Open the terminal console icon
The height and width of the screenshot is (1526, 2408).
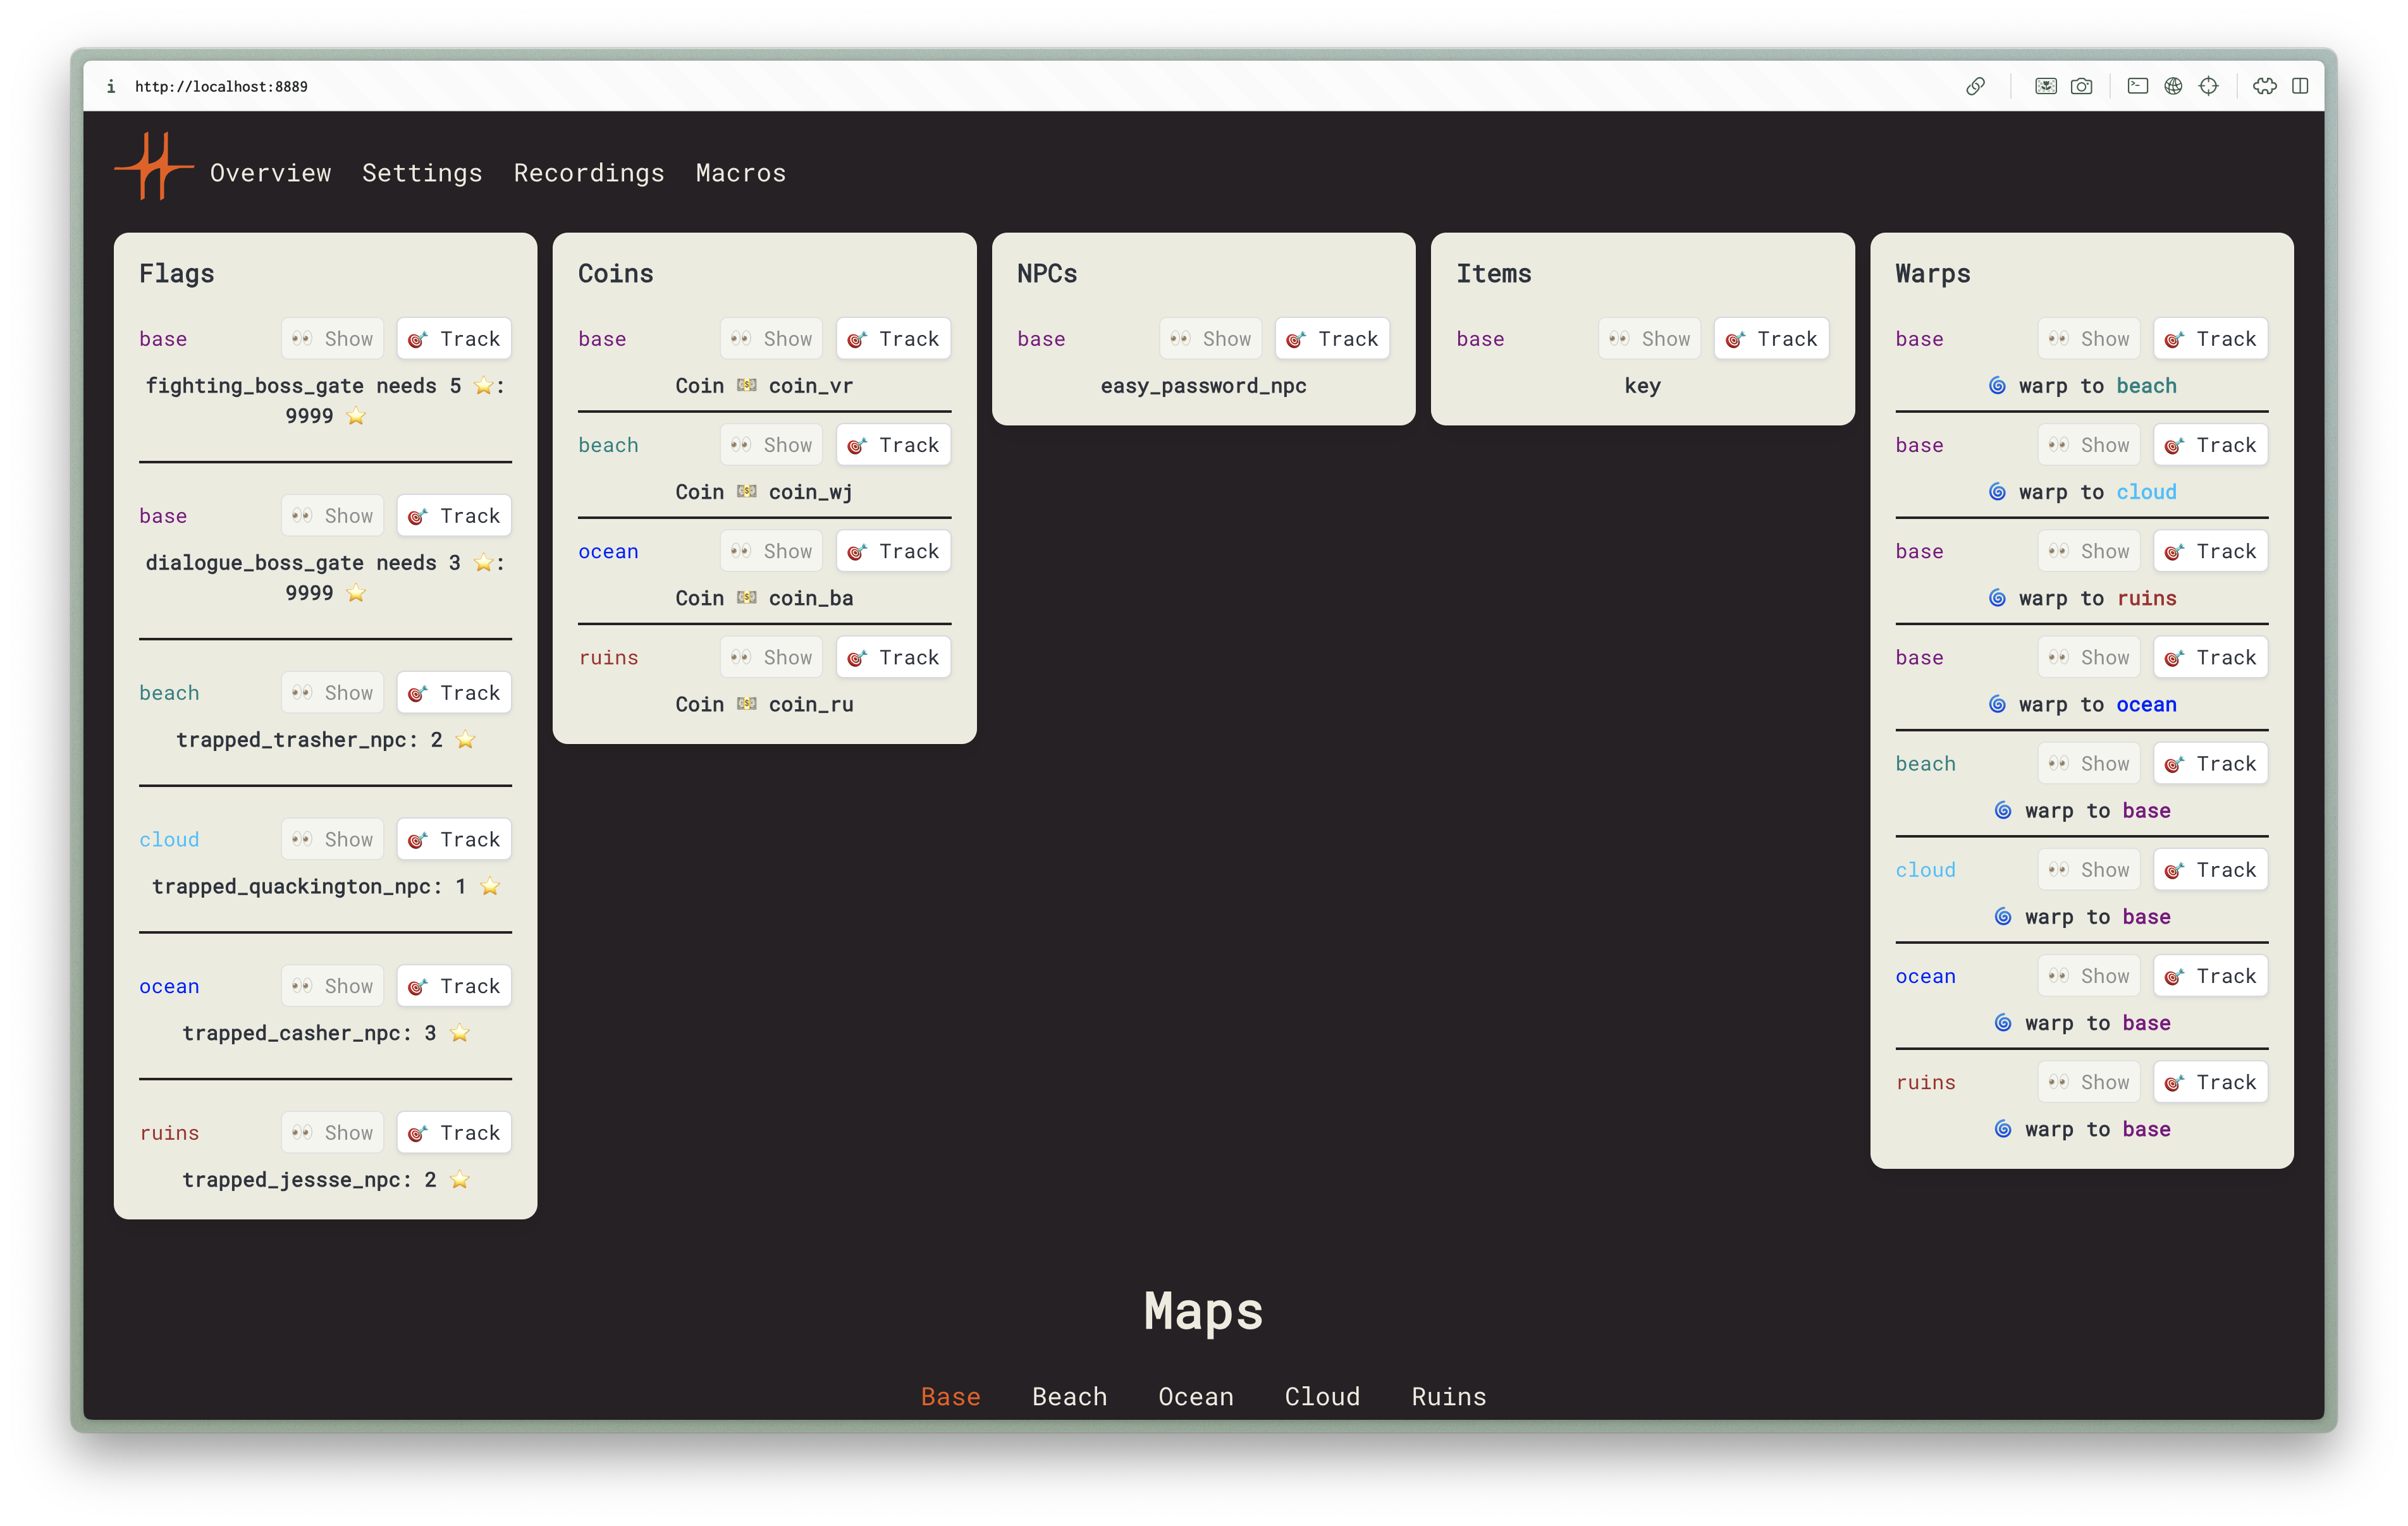coord(2137,86)
